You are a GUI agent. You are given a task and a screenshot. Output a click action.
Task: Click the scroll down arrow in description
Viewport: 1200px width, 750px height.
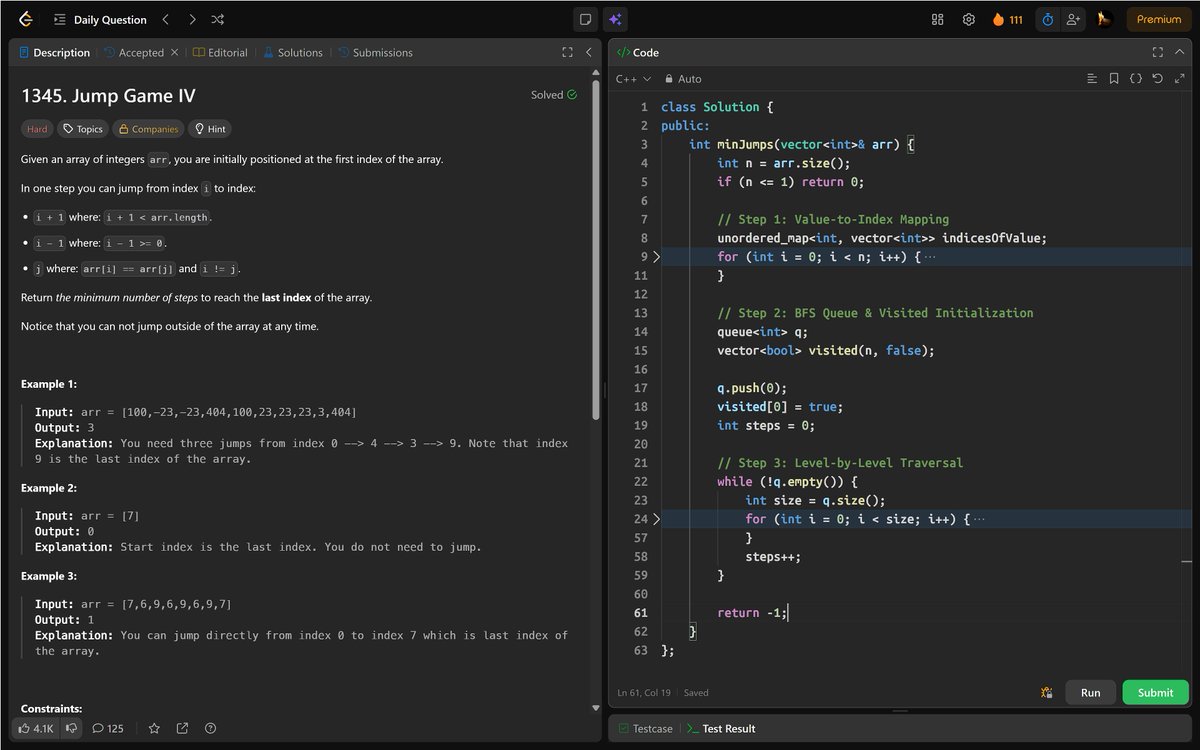point(596,708)
